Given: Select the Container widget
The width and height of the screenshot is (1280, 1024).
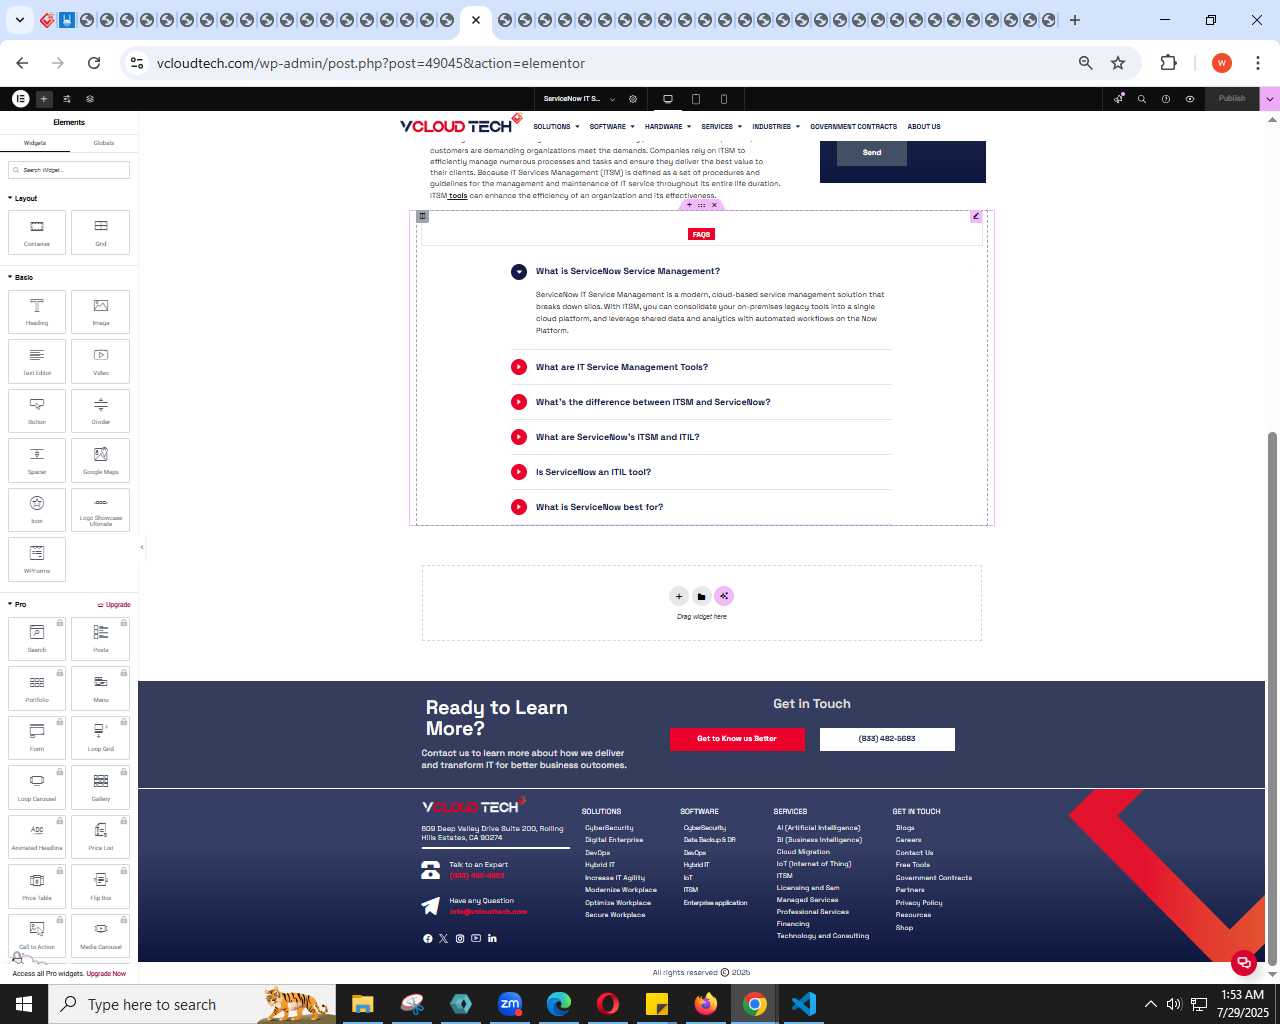Looking at the screenshot, I should point(37,232).
